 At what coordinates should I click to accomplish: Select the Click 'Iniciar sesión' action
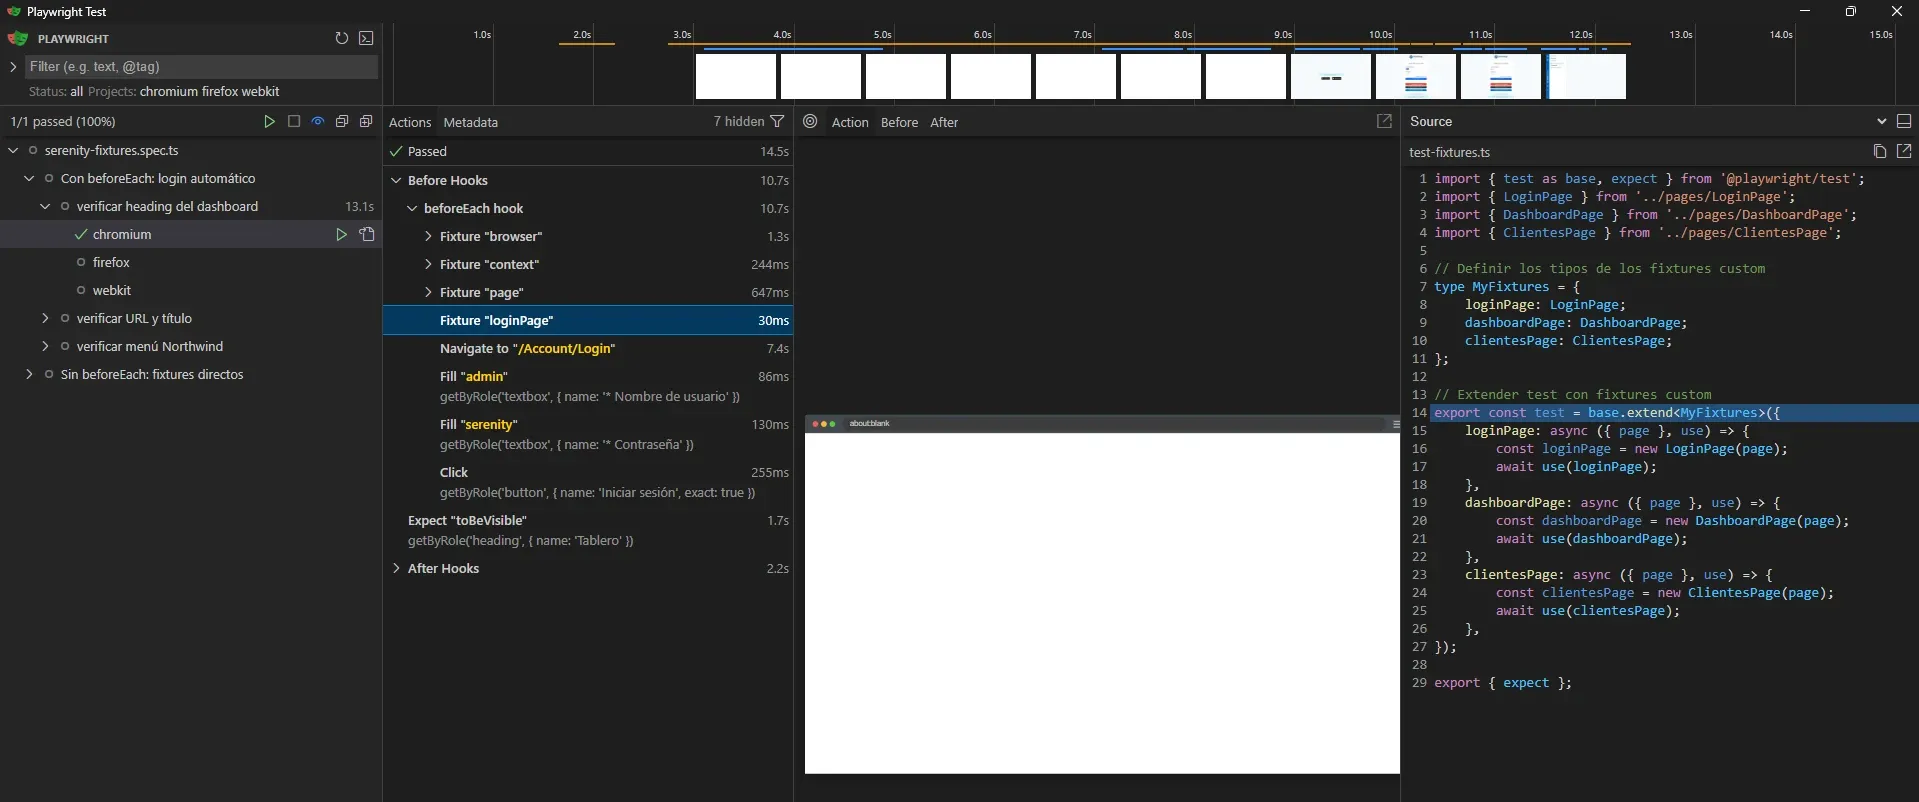point(588,482)
